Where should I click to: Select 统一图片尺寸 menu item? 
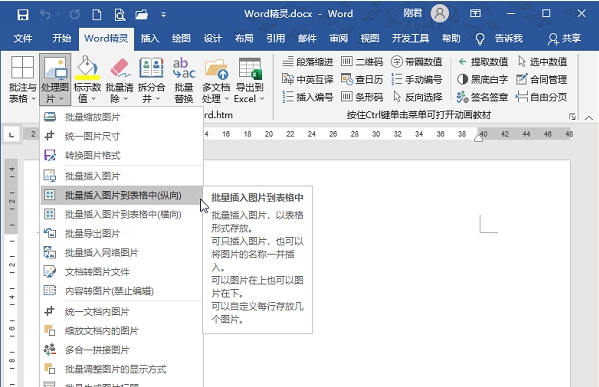point(121,136)
